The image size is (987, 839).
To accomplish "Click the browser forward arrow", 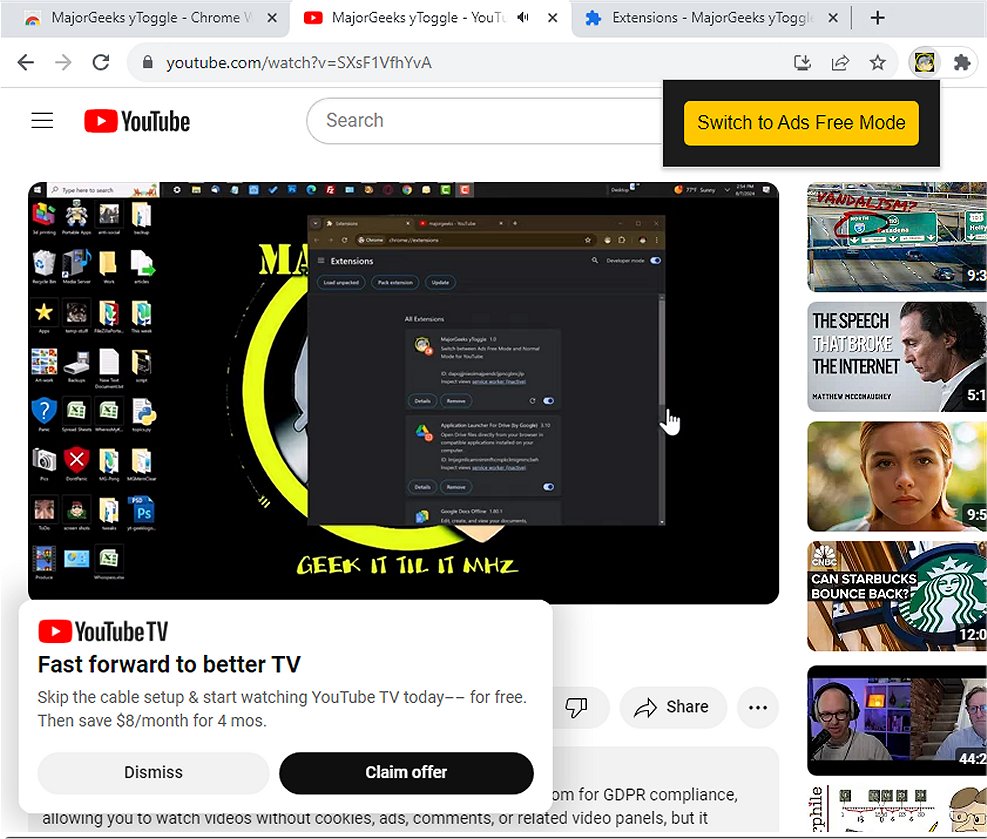I will click(x=63, y=62).
